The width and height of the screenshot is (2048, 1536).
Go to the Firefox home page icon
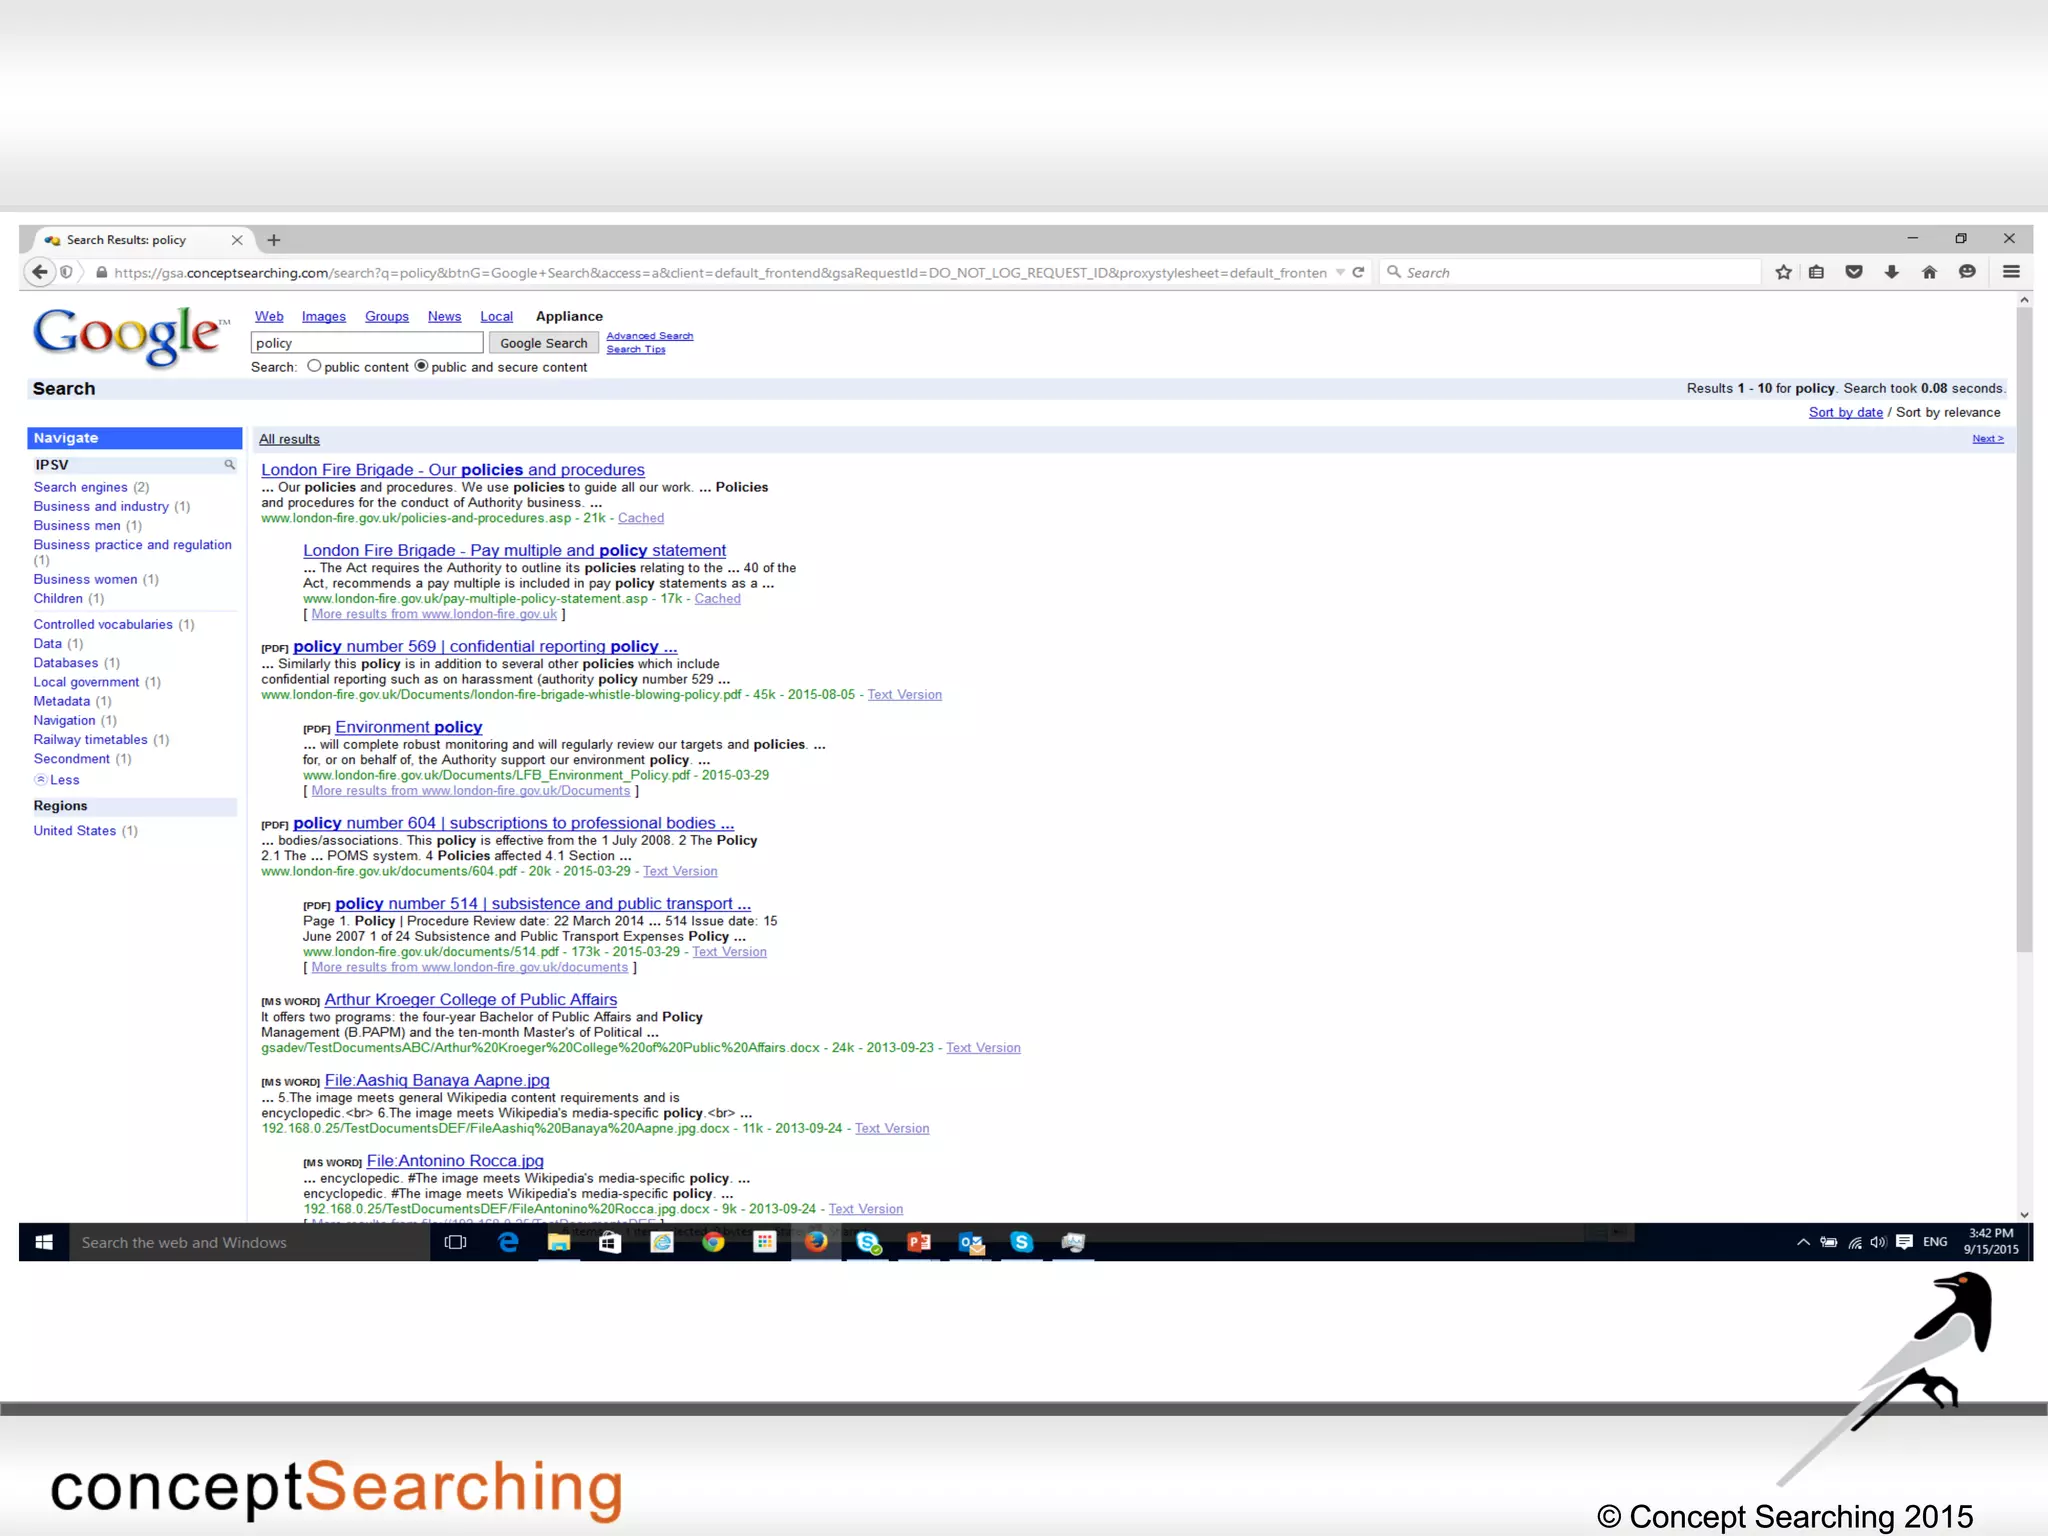pos(1929,272)
